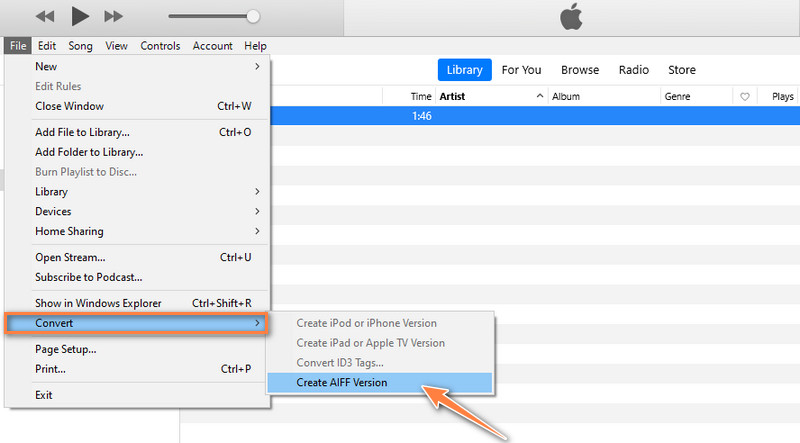800x443 pixels.
Task: Sort by the Genre column header
Action: coord(696,96)
